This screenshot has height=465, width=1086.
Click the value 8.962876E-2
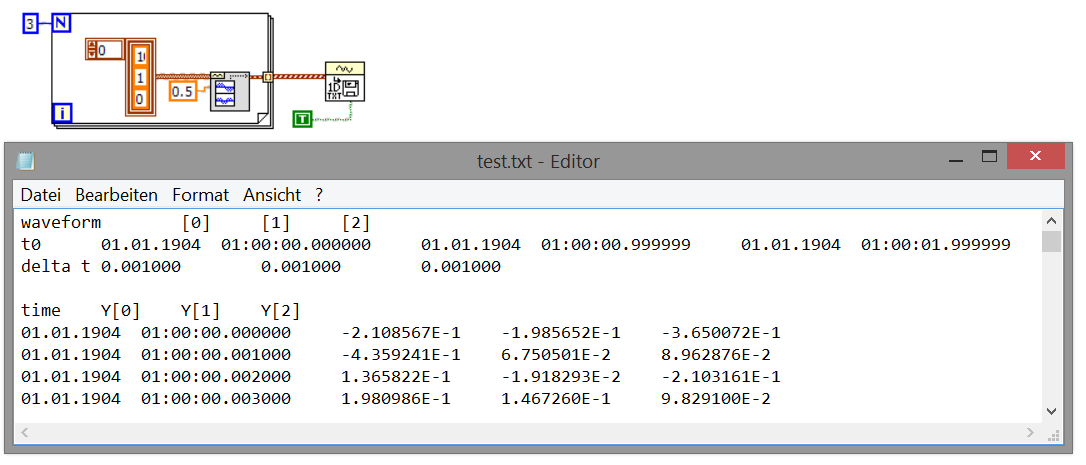pos(716,355)
